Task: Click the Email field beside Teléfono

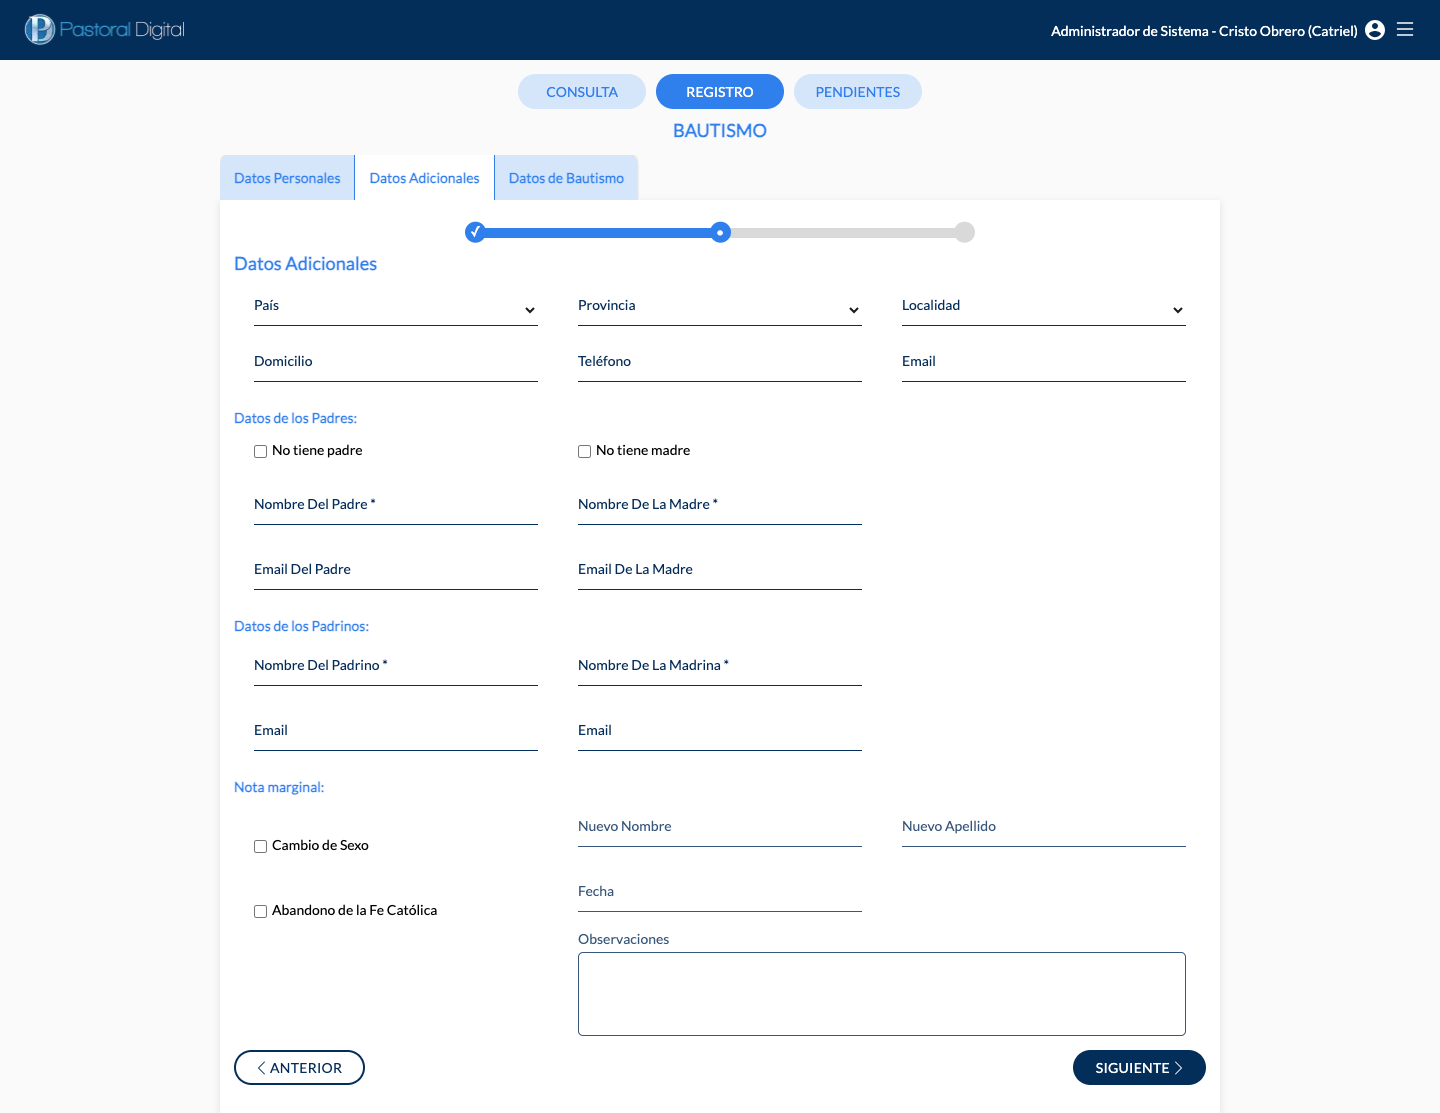Action: pos(1044,364)
